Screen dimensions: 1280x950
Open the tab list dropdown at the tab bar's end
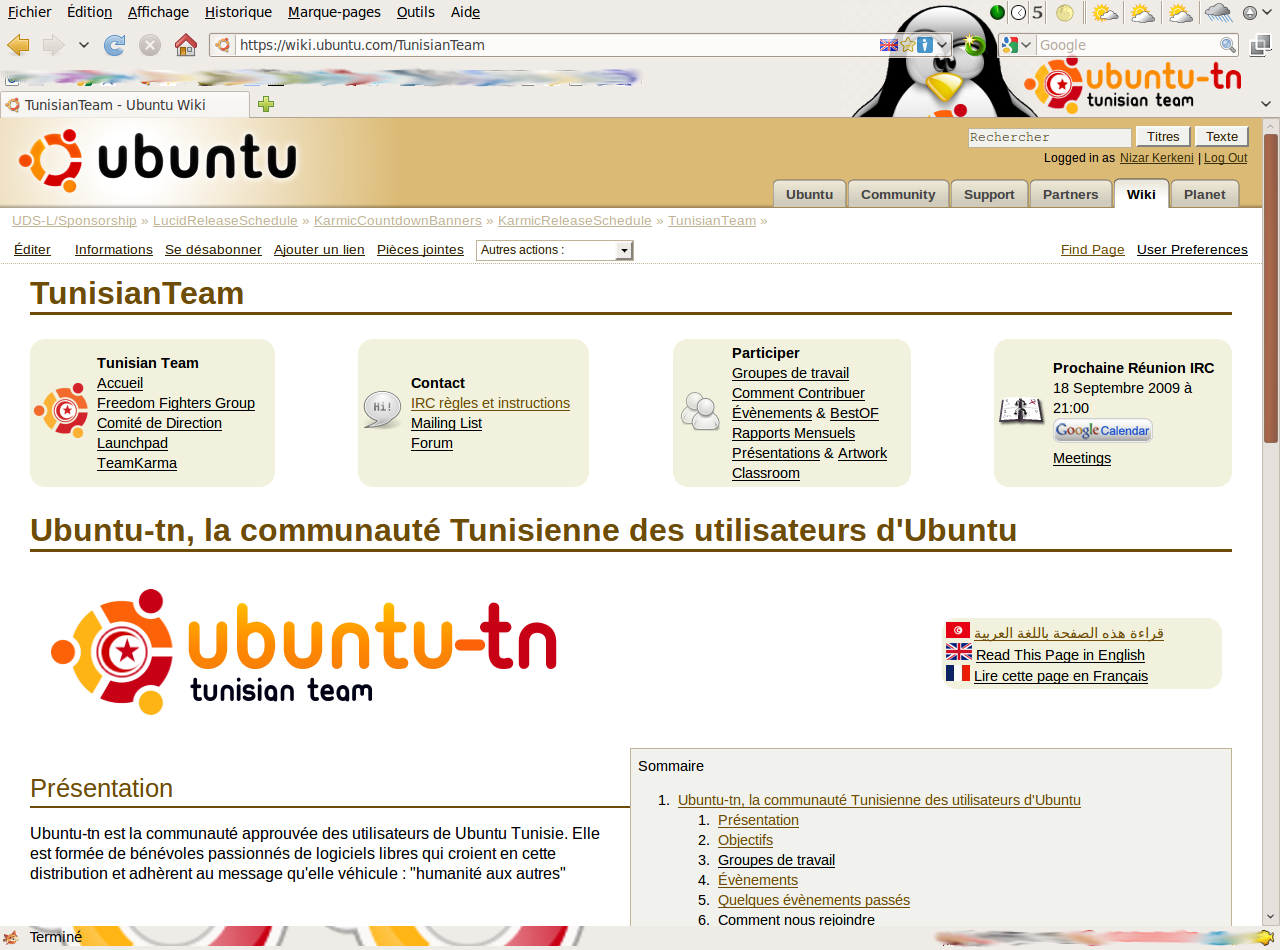click(x=1265, y=104)
